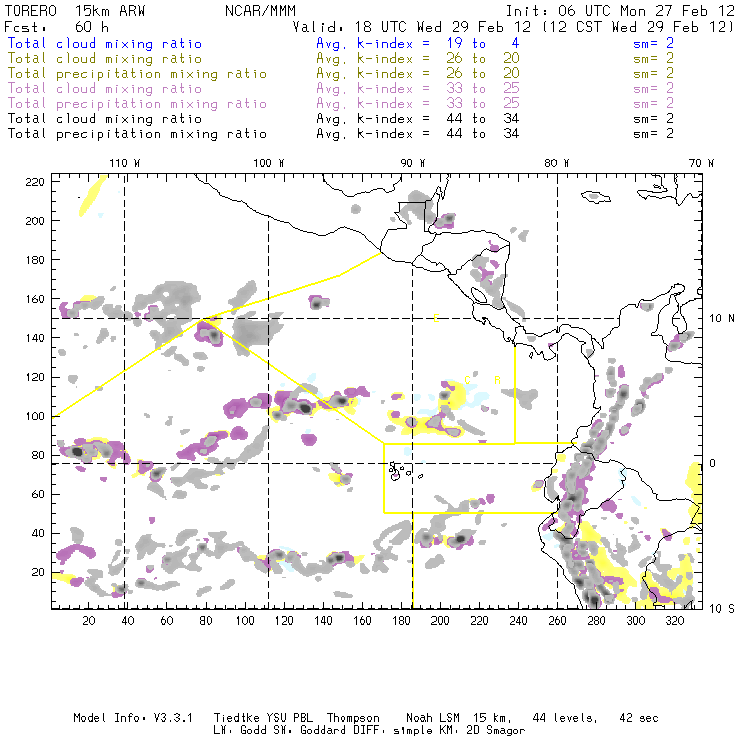Viewport: 740px width, 740px height.
Task: Click the blue 'Total cloud mixing ratio' legend entry
Action: tap(105, 43)
